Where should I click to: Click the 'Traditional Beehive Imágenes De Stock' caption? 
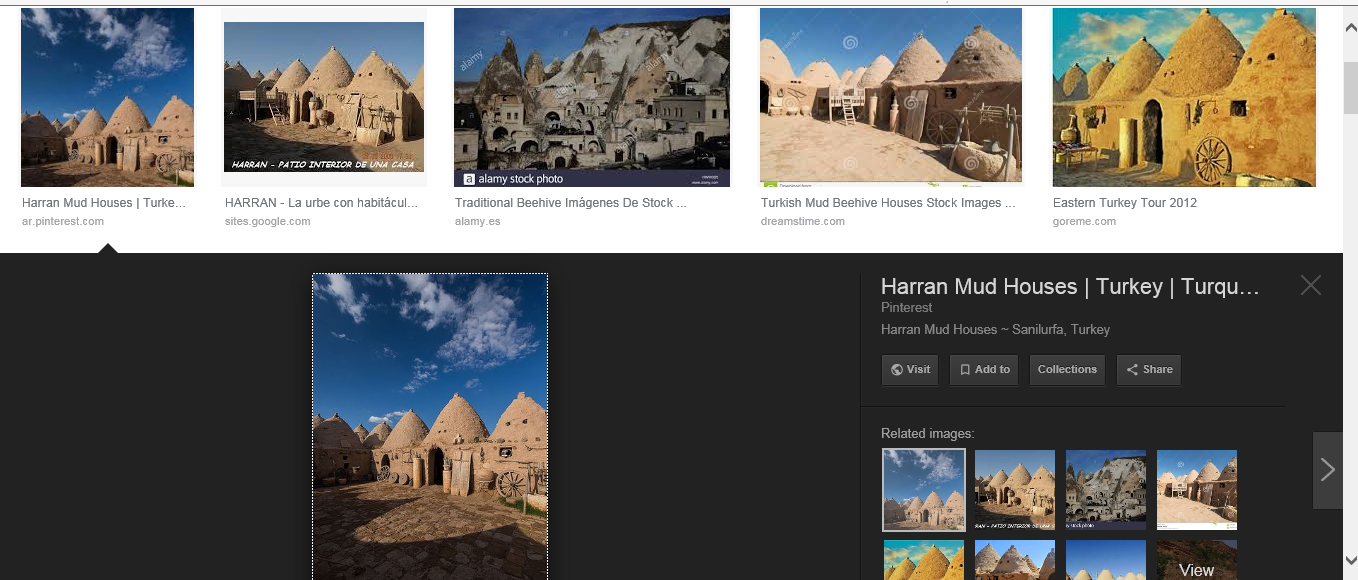[x=571, y=203]
